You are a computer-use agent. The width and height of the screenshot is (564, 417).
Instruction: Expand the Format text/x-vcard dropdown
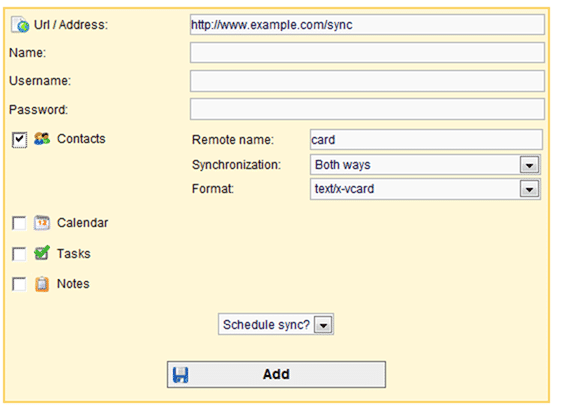point(425,189)
